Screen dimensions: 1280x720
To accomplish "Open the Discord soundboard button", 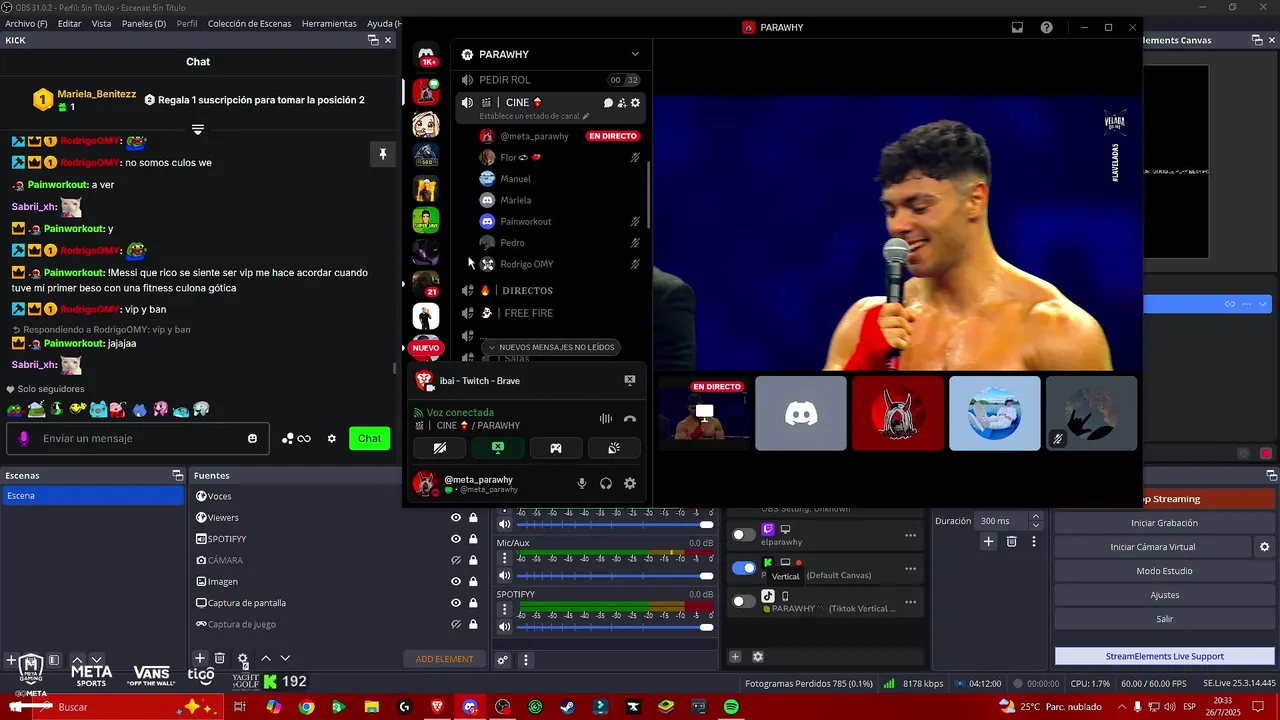I will 614,448.
